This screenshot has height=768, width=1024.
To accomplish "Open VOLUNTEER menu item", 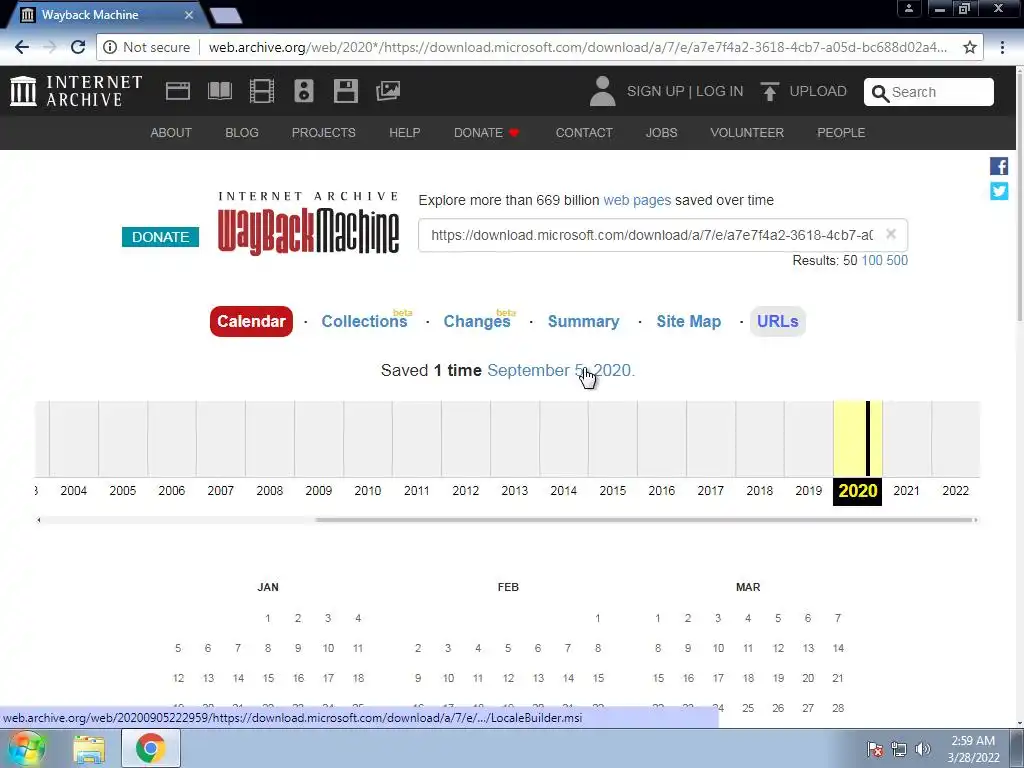I will coord(746,133).
